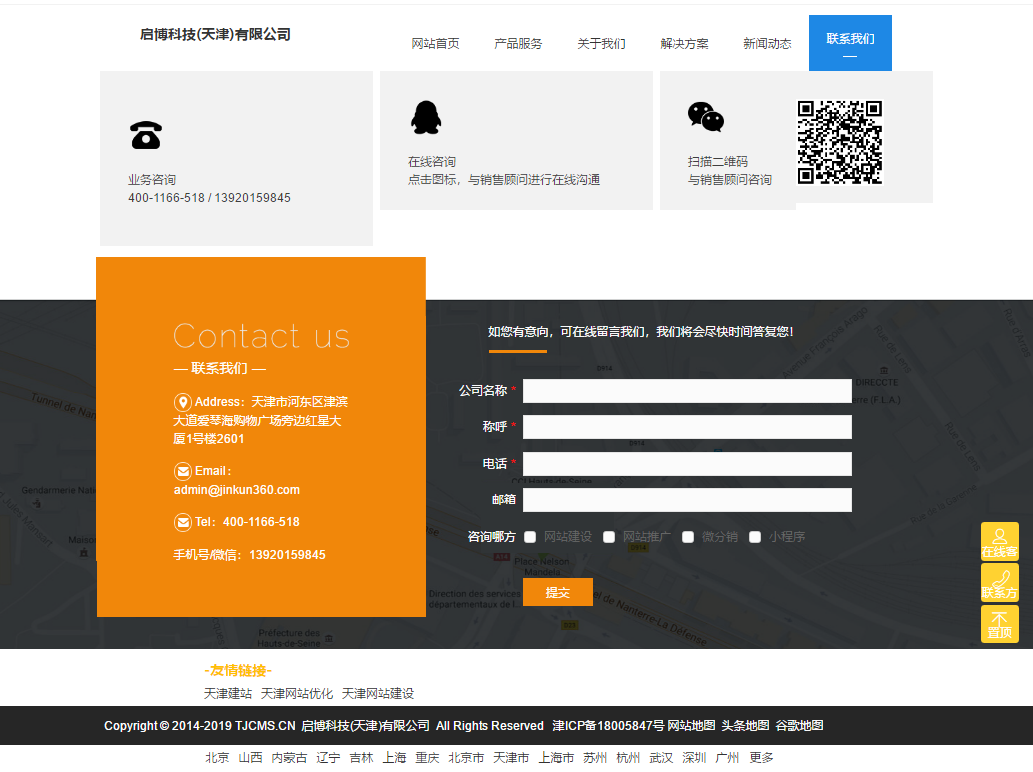Click the active 联系我们 nav tab
Image resolution: width=1033 pixels, height=772 pixels.
click(850, 43)
